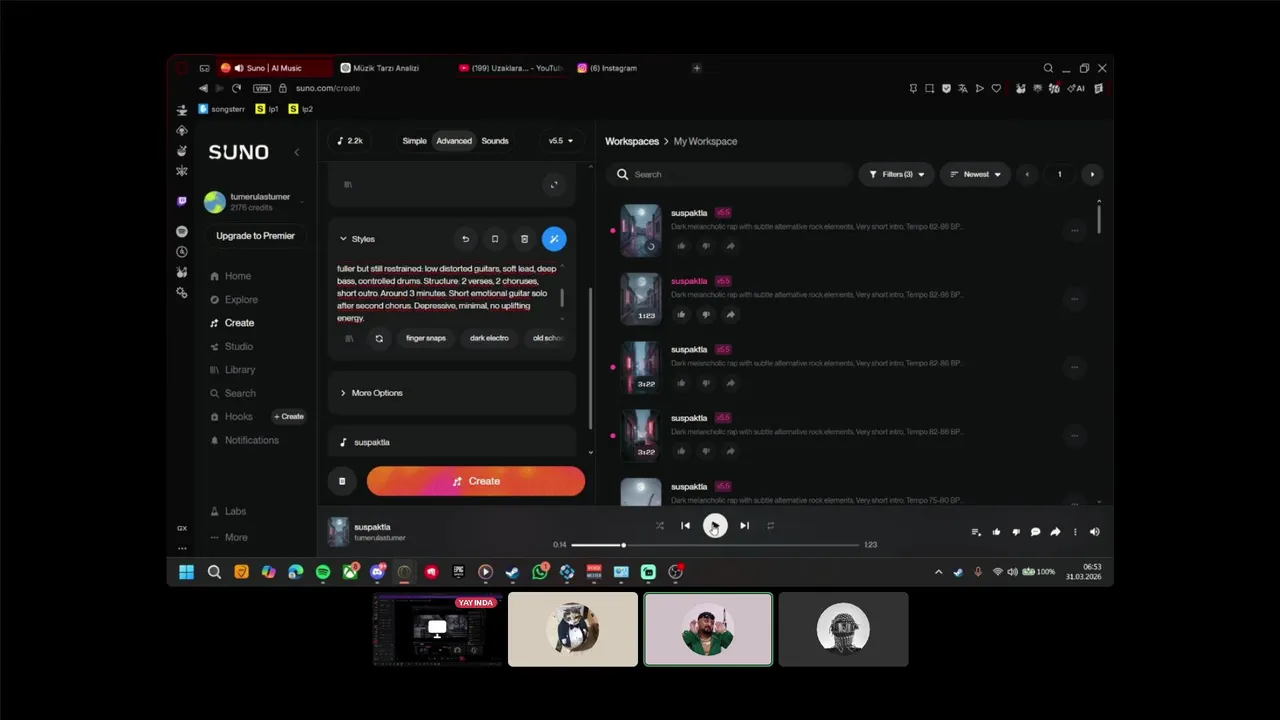Go to next page of workspace songs

(1092, 174)
